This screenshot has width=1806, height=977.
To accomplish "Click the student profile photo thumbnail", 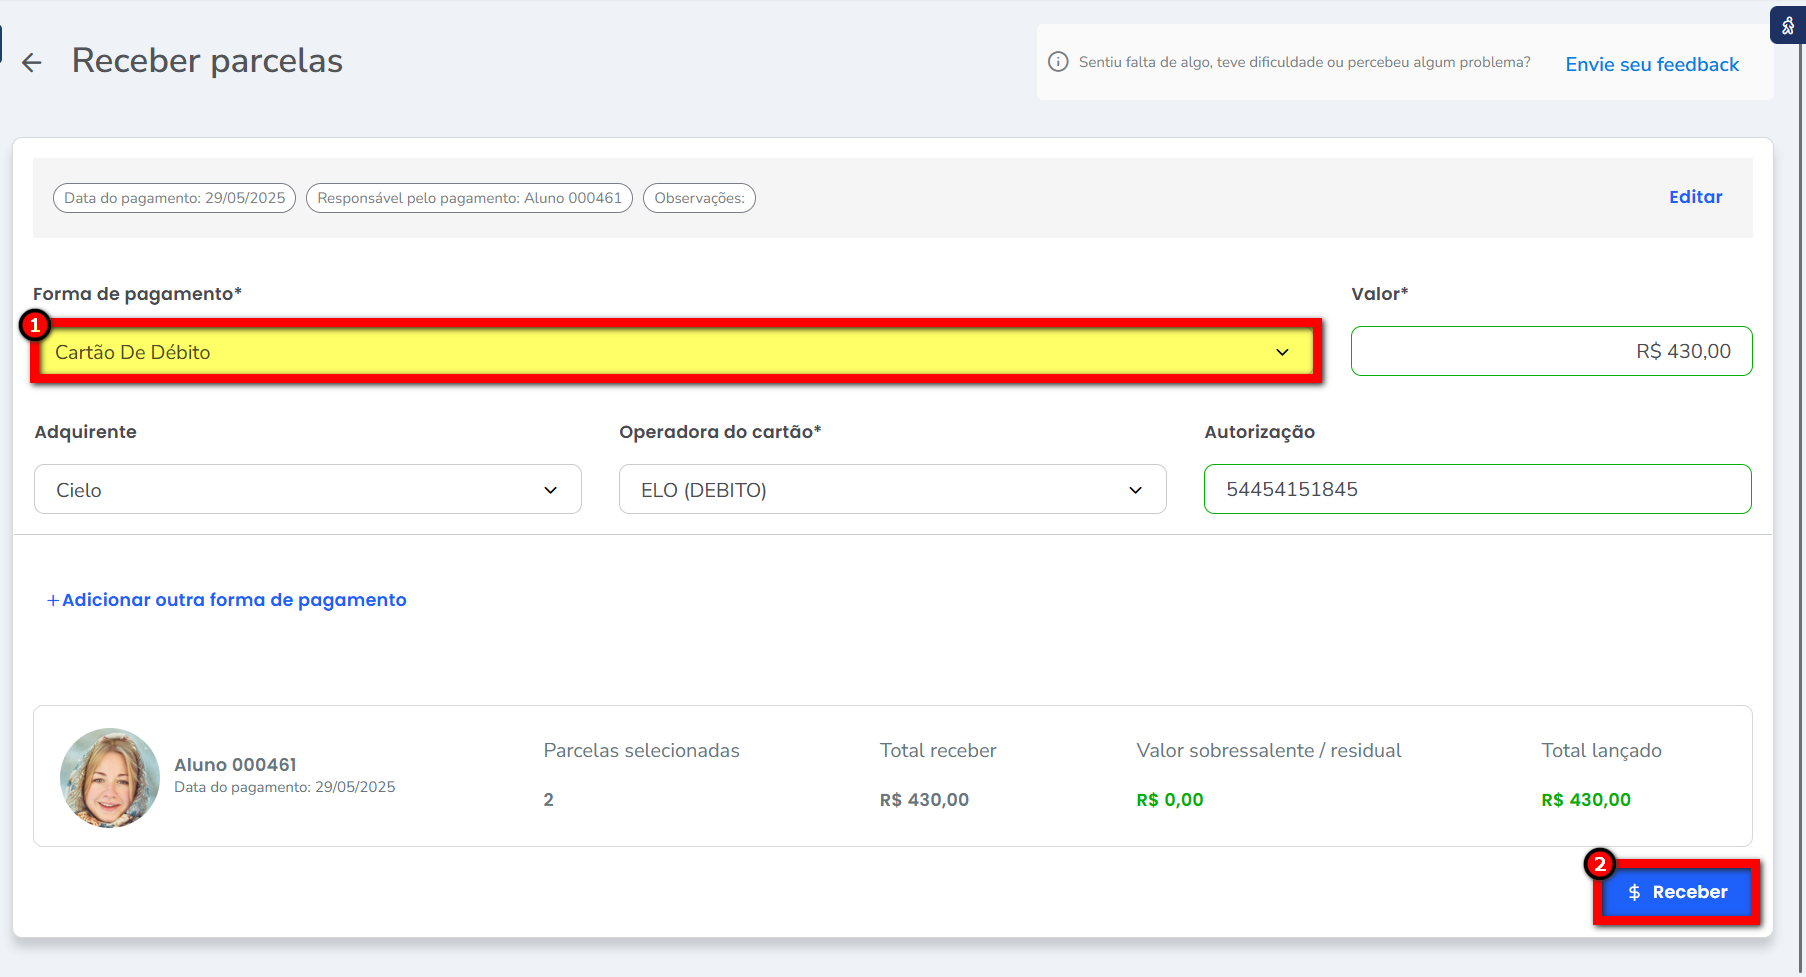I will 110,777.
